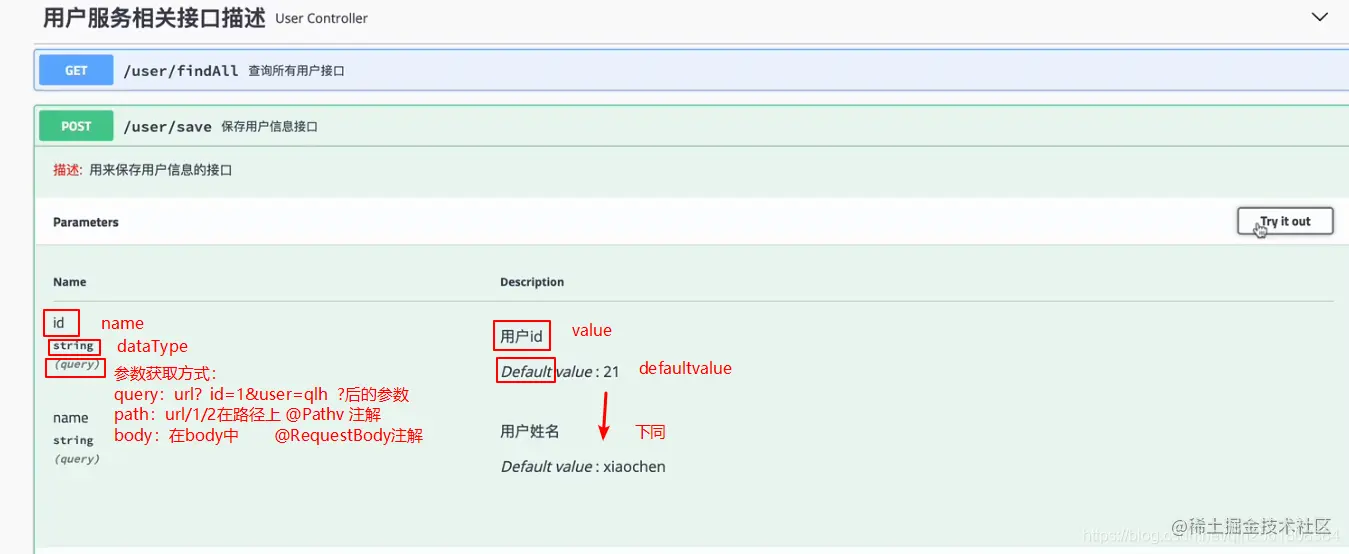Click the Name column header
The image size is (1349, 554).
pyautogui.click(x=69, y=282)
